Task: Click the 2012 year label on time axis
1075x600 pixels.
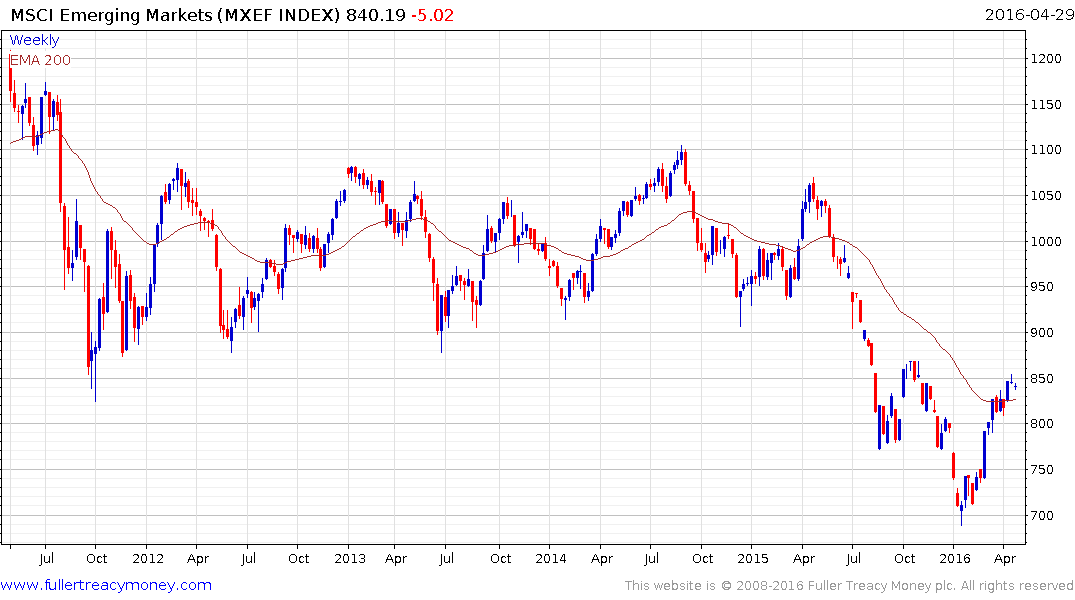Action: click(148, 558)
